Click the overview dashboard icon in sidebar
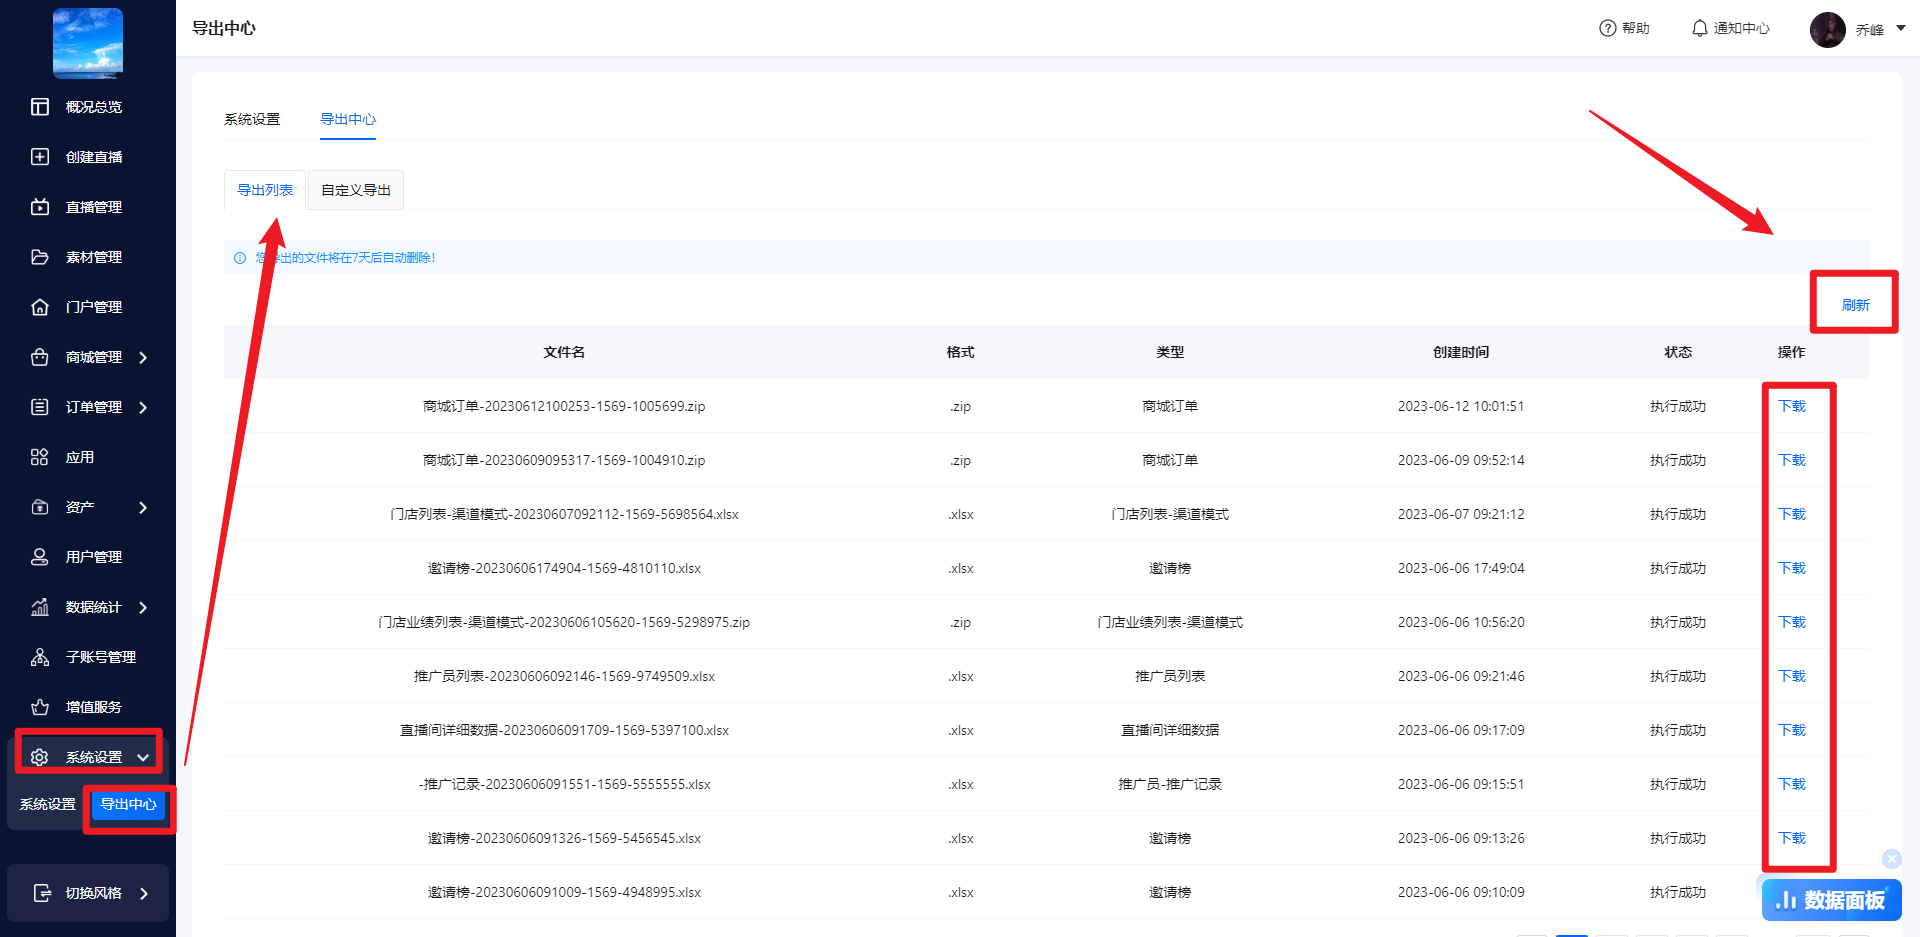Screen dimensions: 1920x937 pos(40,107)
